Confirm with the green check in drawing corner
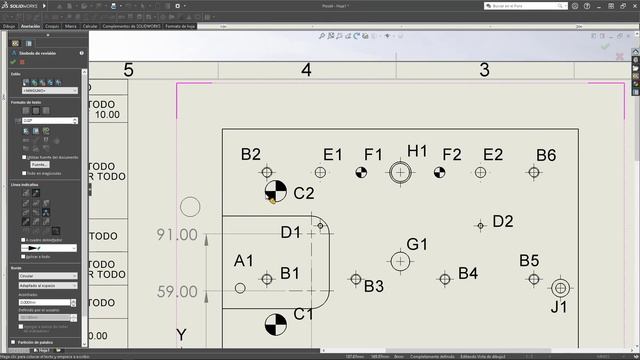 tap(605, 47)
